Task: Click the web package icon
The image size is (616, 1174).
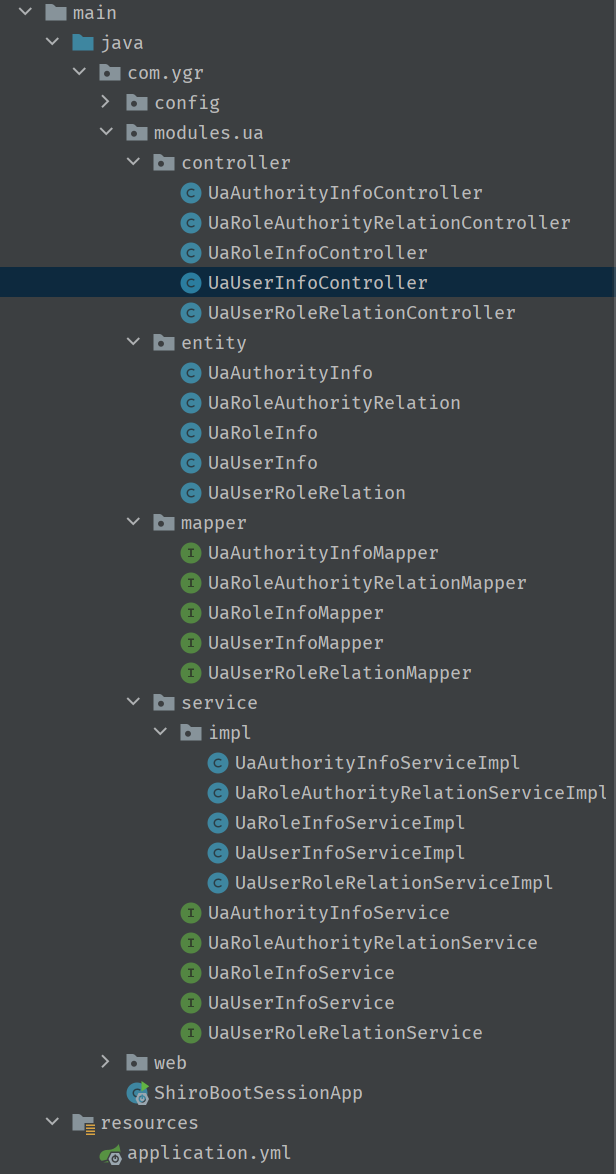Action: [137, 1062]
